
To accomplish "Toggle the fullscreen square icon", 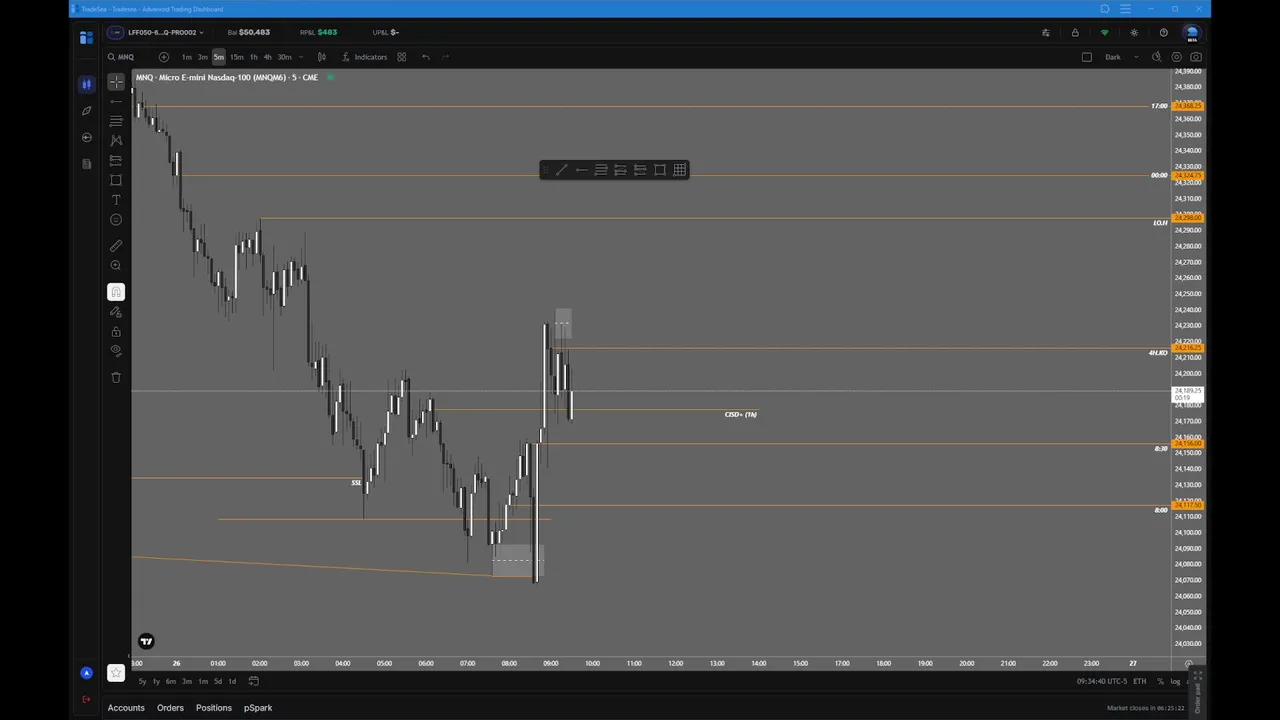I will click(1087, 57).
